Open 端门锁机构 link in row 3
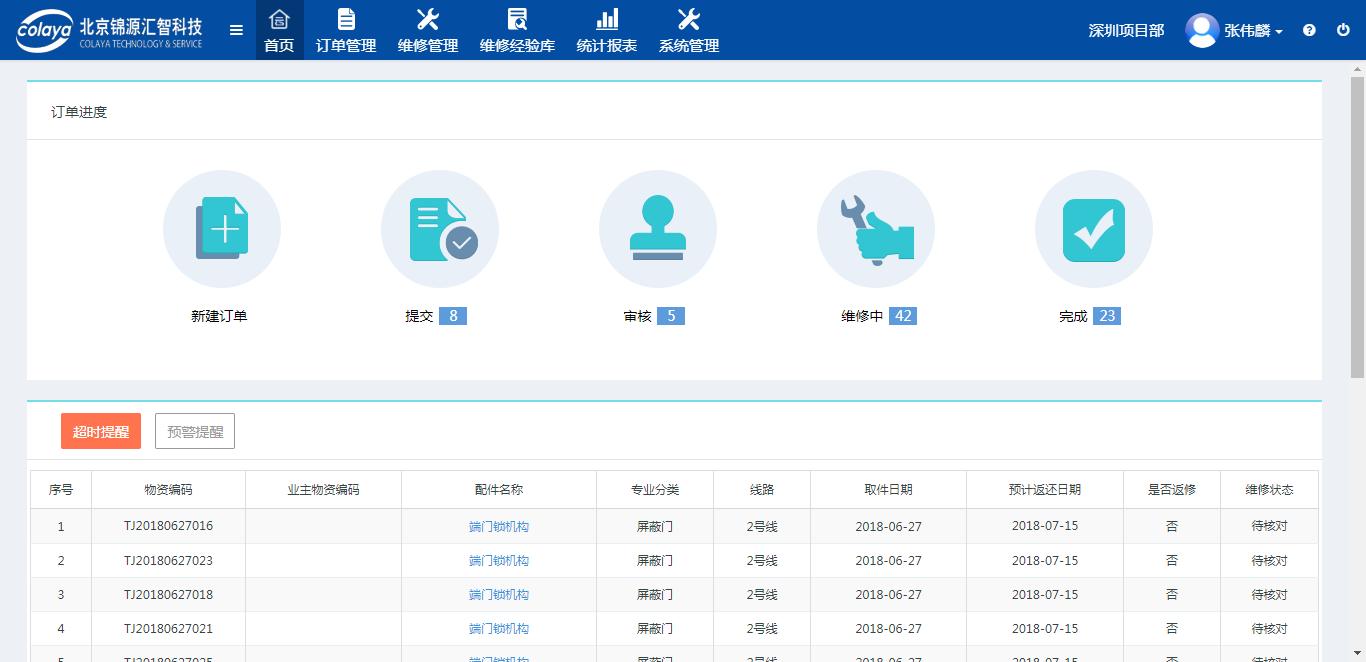Viewport: 1366px width, 662px height. (x=499, y=595)
